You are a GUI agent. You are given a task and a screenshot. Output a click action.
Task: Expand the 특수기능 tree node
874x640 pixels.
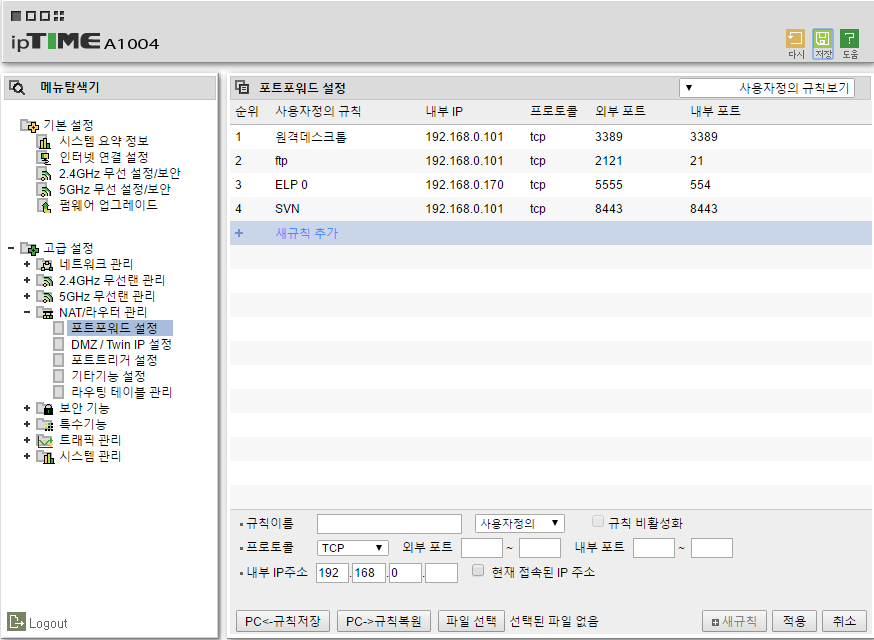point(27,424)
